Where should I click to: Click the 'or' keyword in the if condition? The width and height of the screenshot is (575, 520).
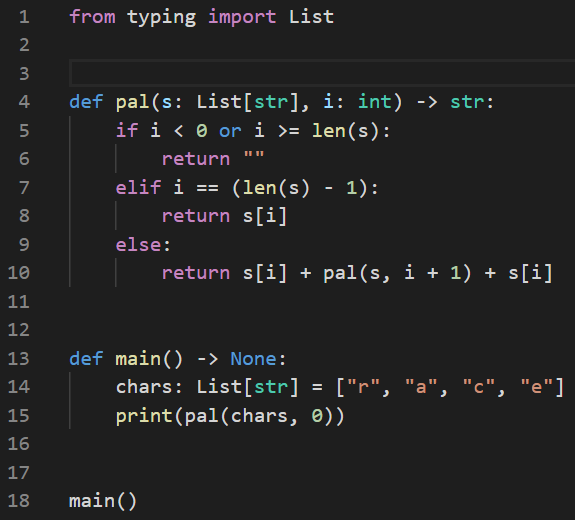click(230, 131)
